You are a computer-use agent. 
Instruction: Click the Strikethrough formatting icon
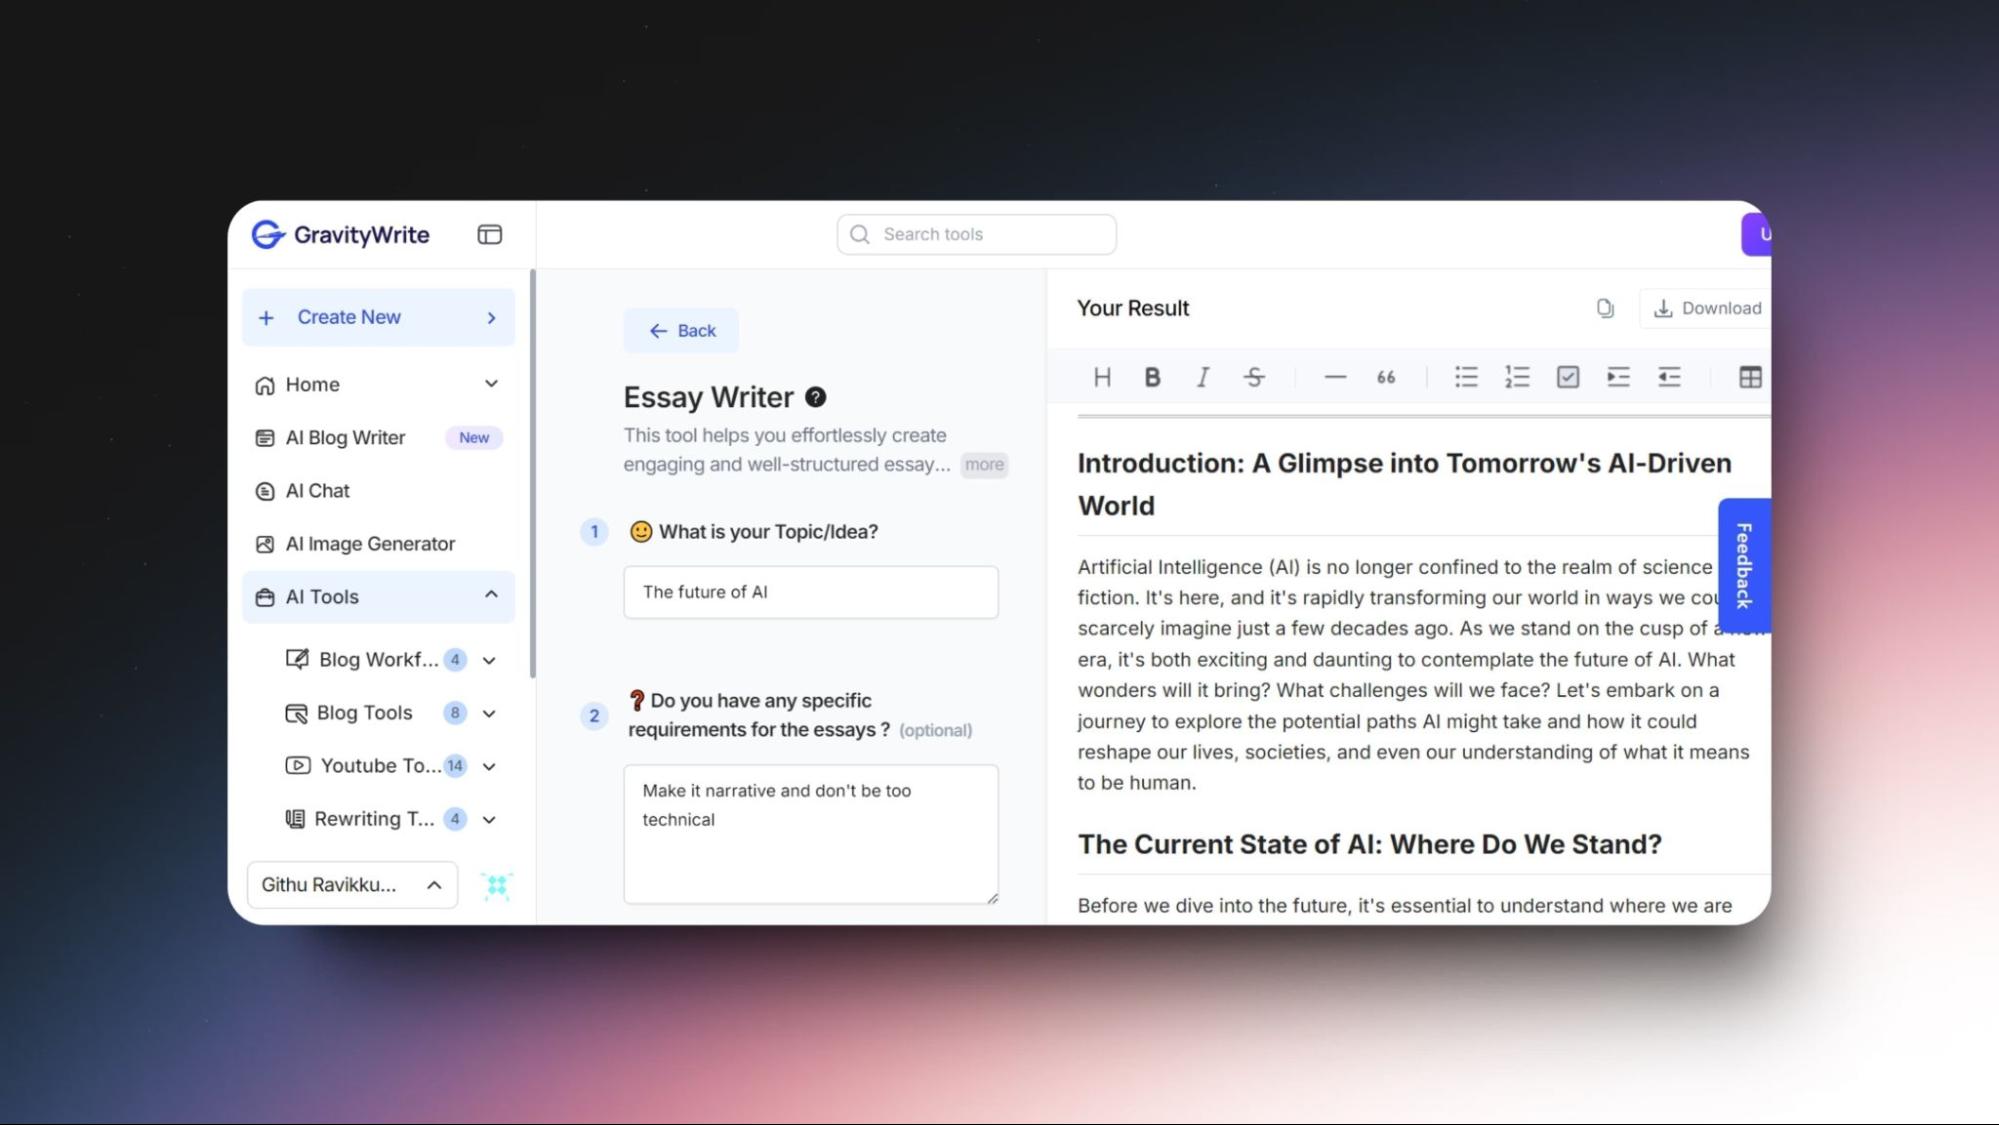(1252, 375)
